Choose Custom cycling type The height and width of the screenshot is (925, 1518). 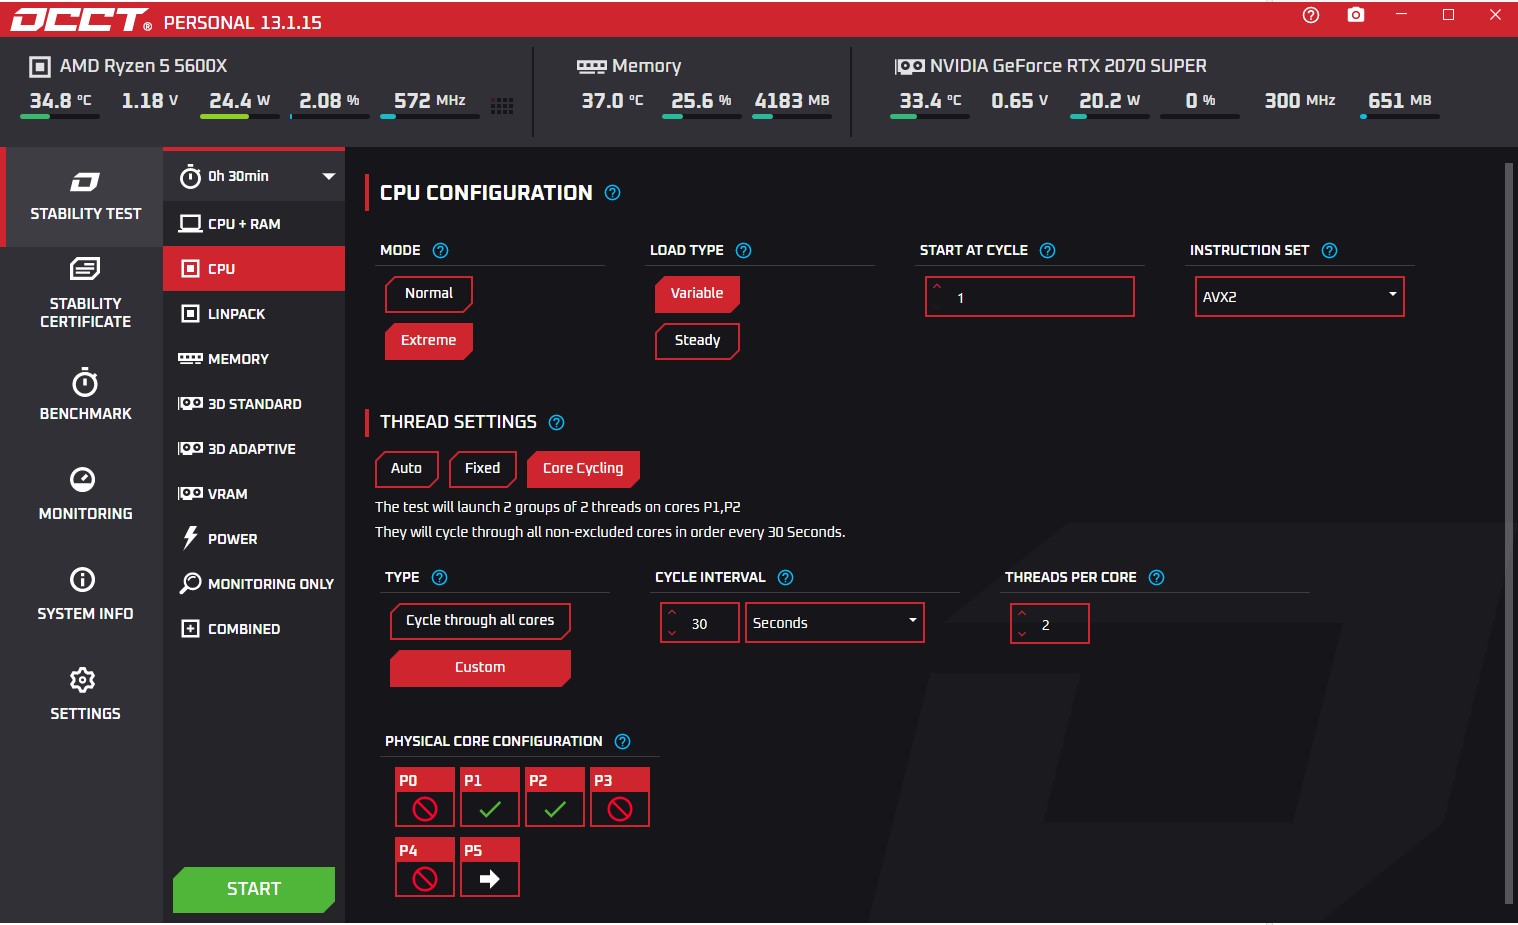pyautogui.click(x=480, y=668)
